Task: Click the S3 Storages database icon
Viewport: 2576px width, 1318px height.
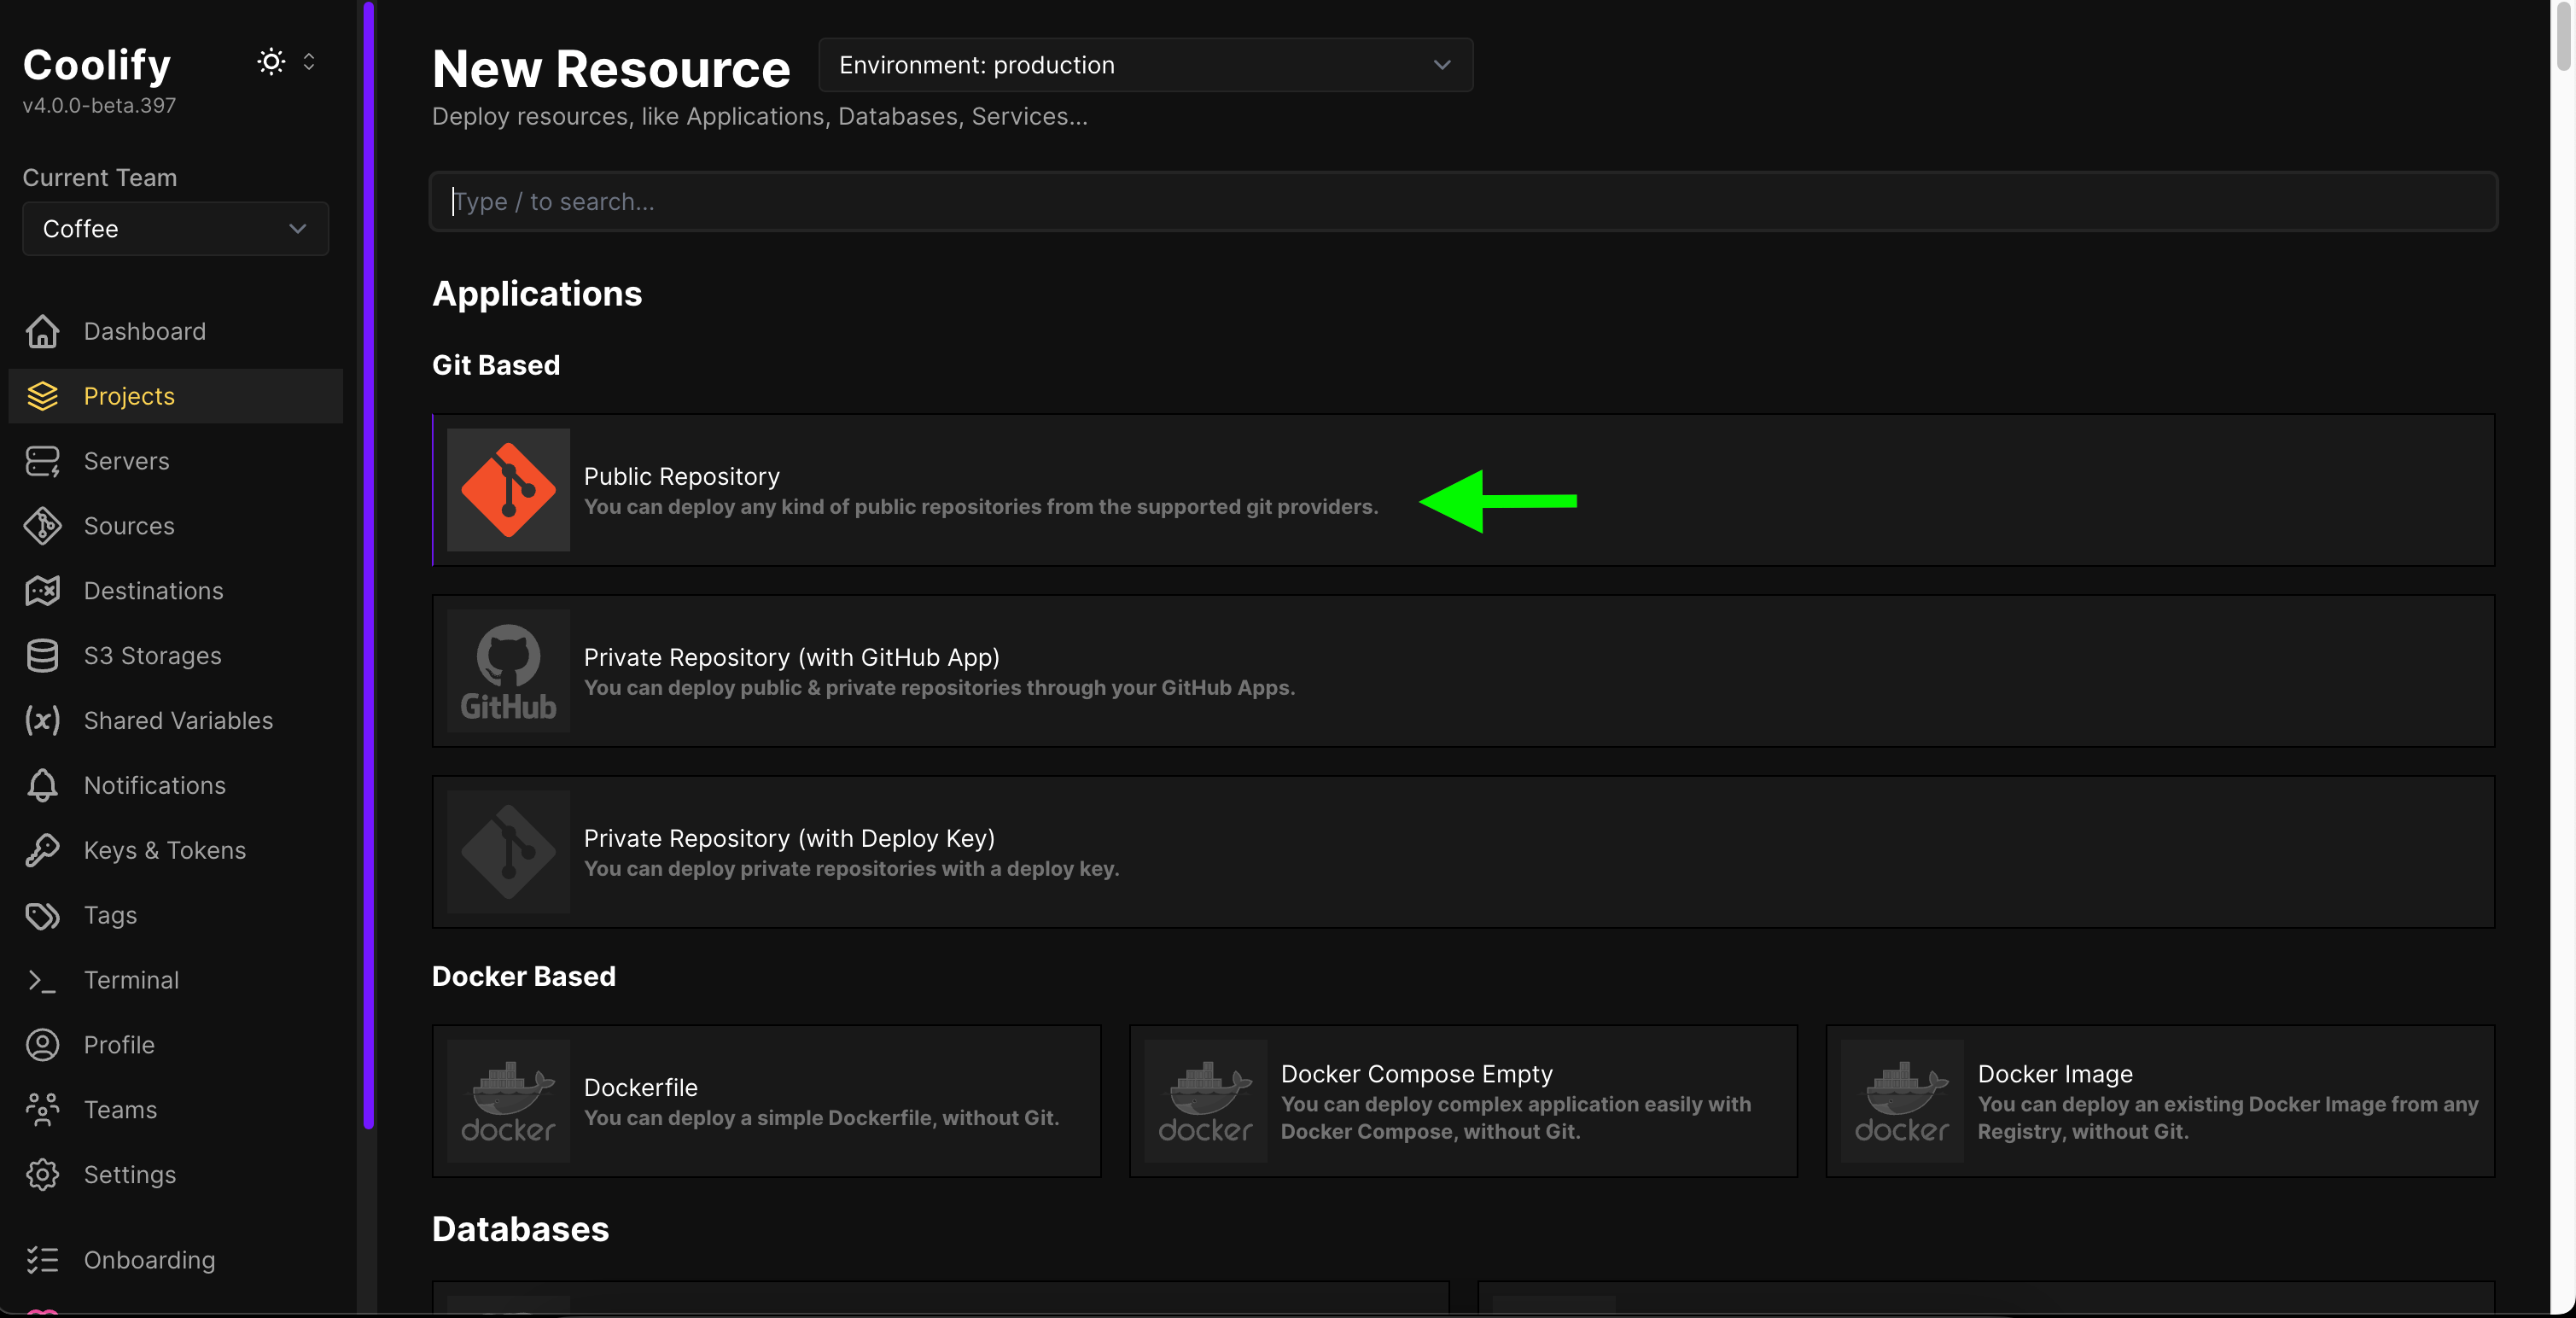Action: coord(42,656)
